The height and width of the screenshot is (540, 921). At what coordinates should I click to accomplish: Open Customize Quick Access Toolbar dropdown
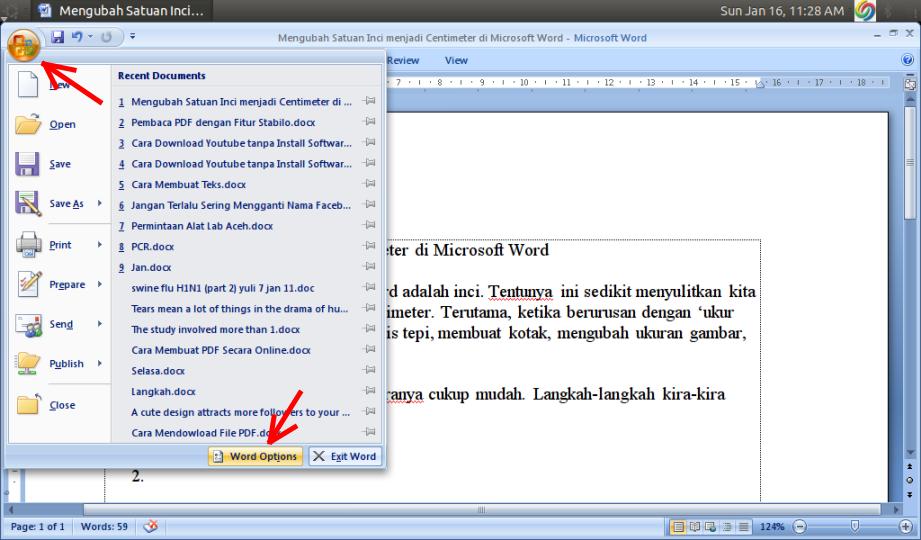pos(133,36)
